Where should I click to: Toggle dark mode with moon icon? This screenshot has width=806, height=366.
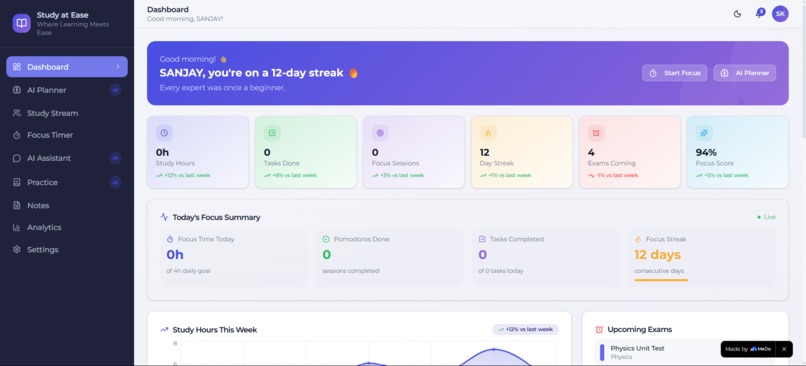click(x=737, y=14)
